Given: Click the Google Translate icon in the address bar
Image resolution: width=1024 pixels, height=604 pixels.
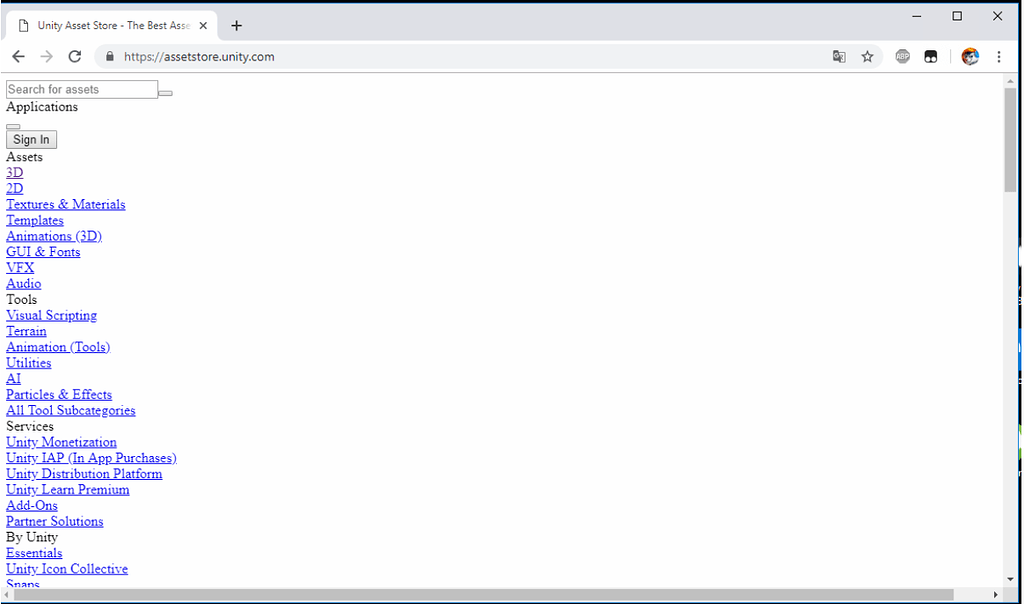Looking at the screenshot, I should 838,57.
